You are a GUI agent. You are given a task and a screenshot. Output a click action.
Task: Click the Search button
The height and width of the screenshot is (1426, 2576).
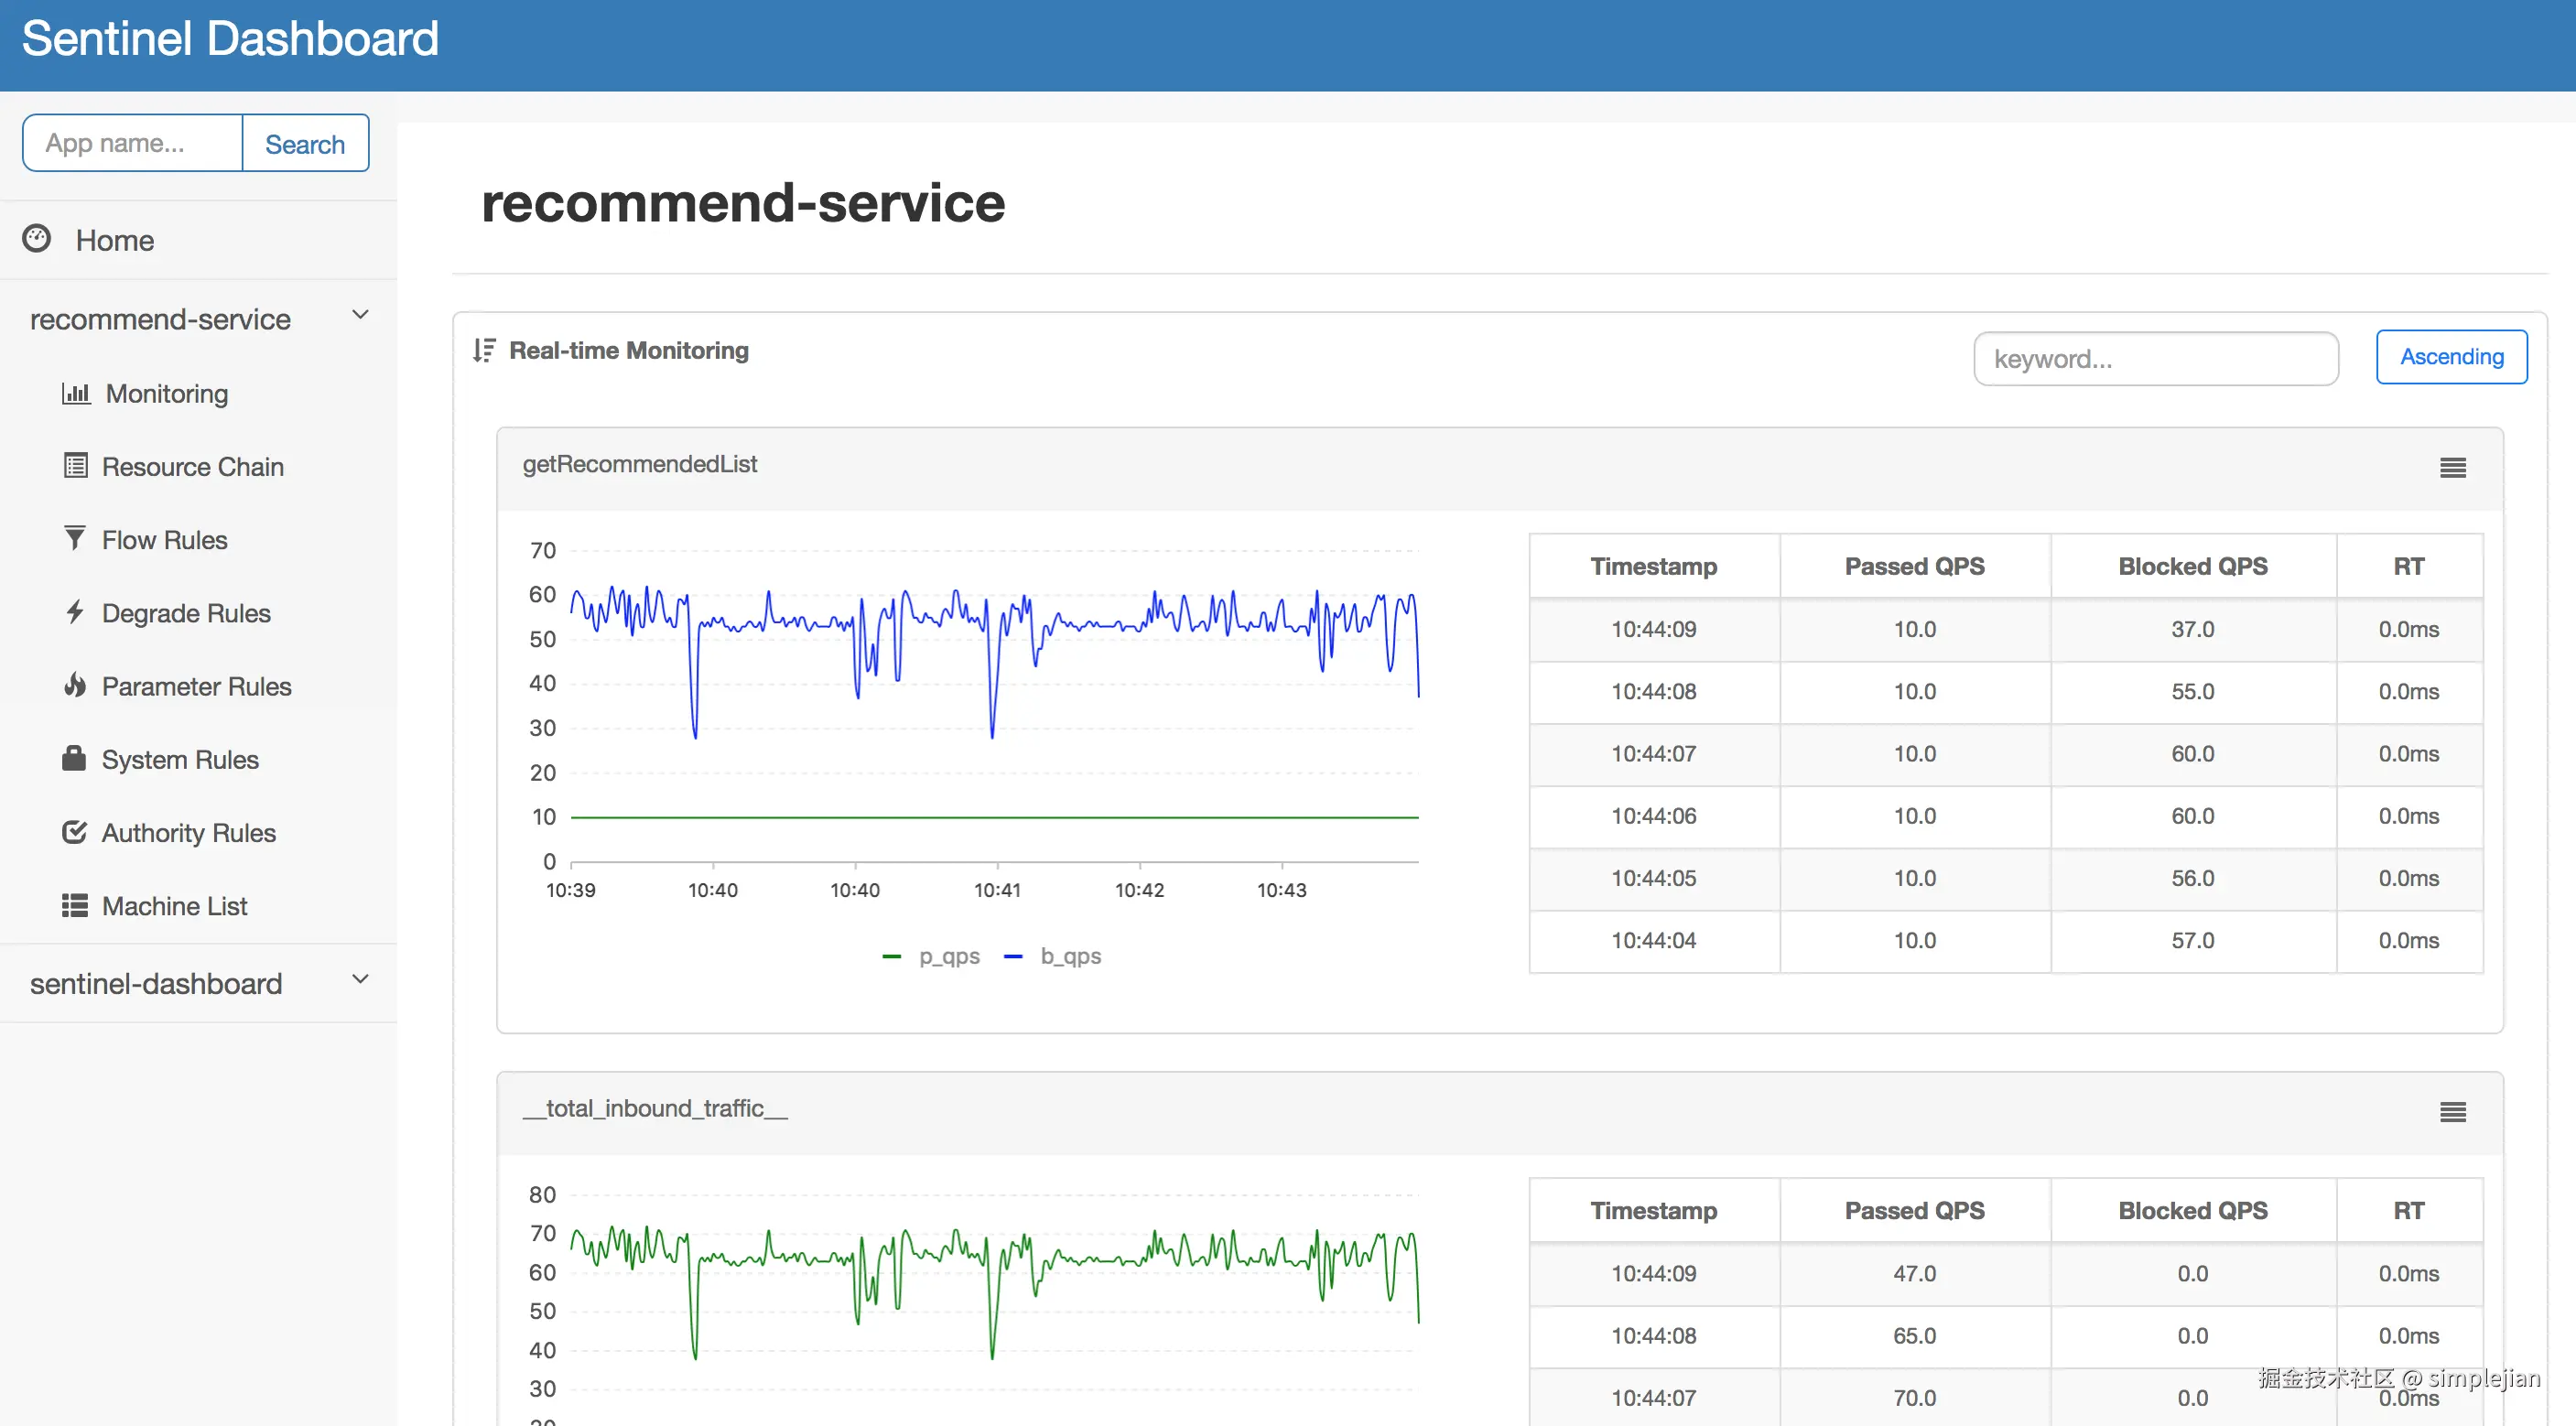coord(305,143)
